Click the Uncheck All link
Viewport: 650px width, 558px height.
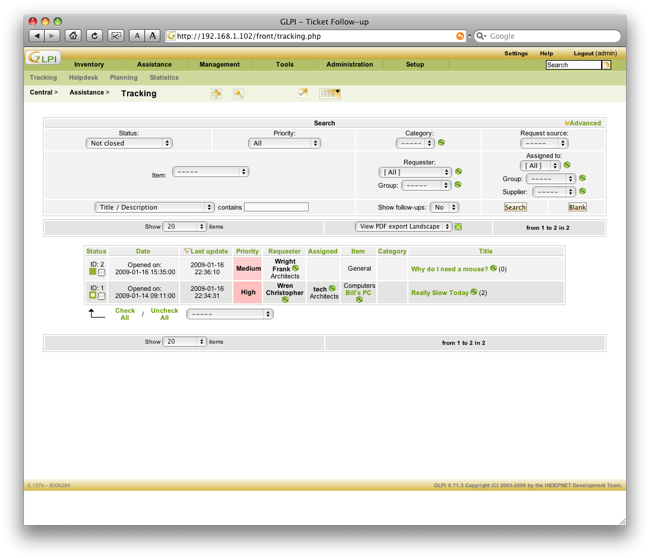coord(164,314)
